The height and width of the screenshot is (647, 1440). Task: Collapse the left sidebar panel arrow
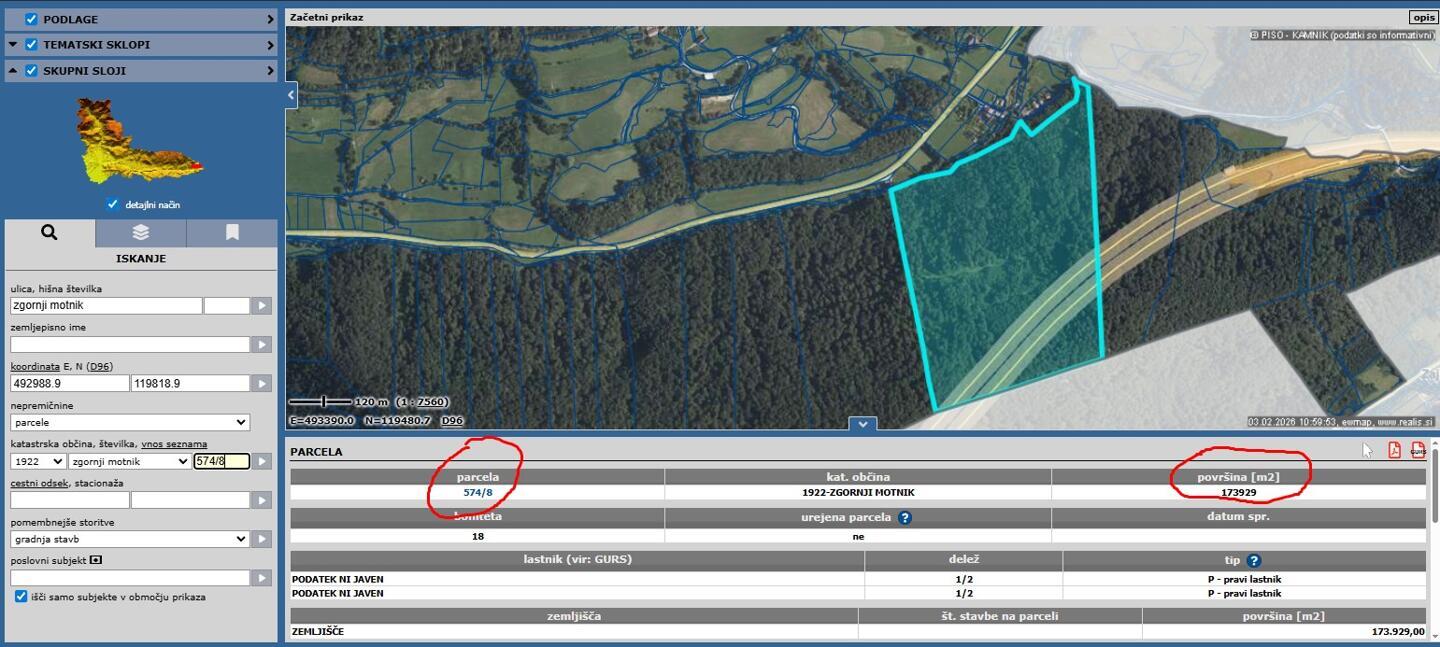(x=292, y=95)
